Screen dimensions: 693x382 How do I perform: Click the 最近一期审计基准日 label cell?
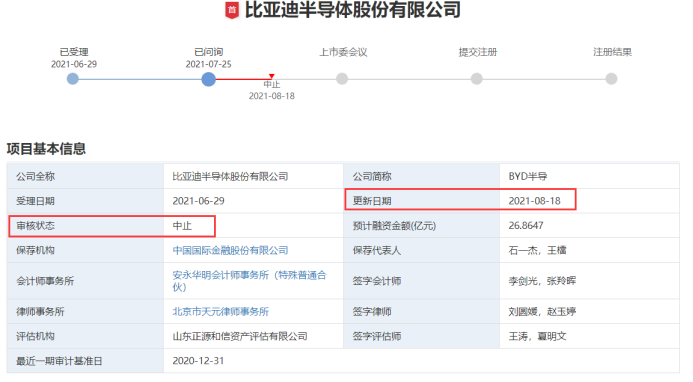click(85, 361)
